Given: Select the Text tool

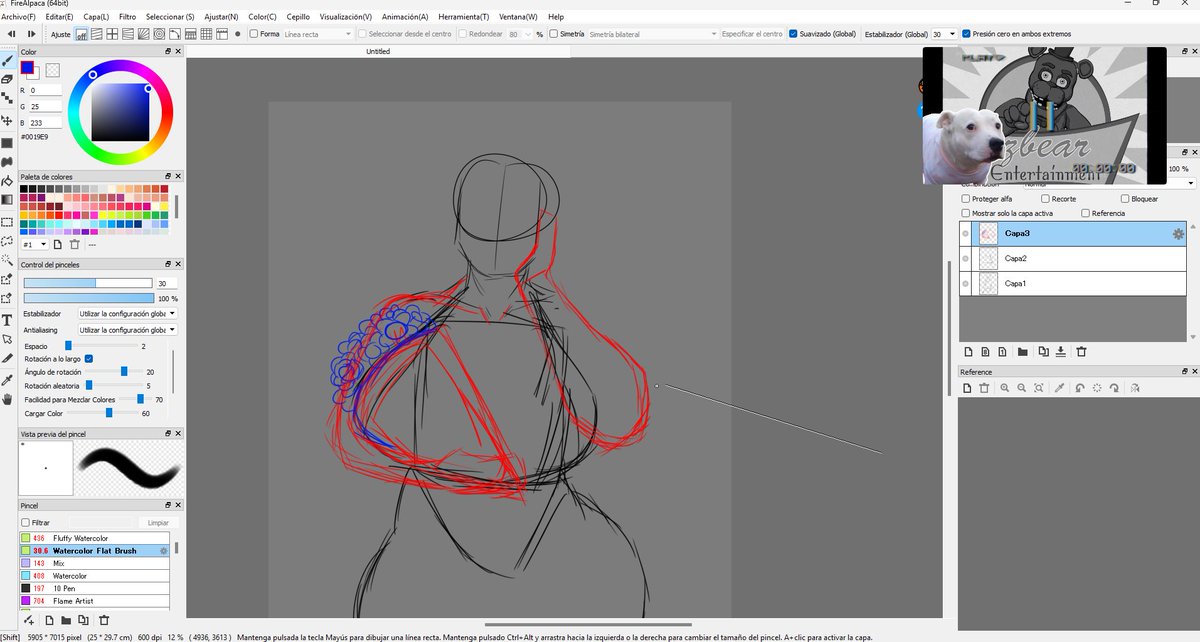Looking at the screenshot, I should (7, 320).
